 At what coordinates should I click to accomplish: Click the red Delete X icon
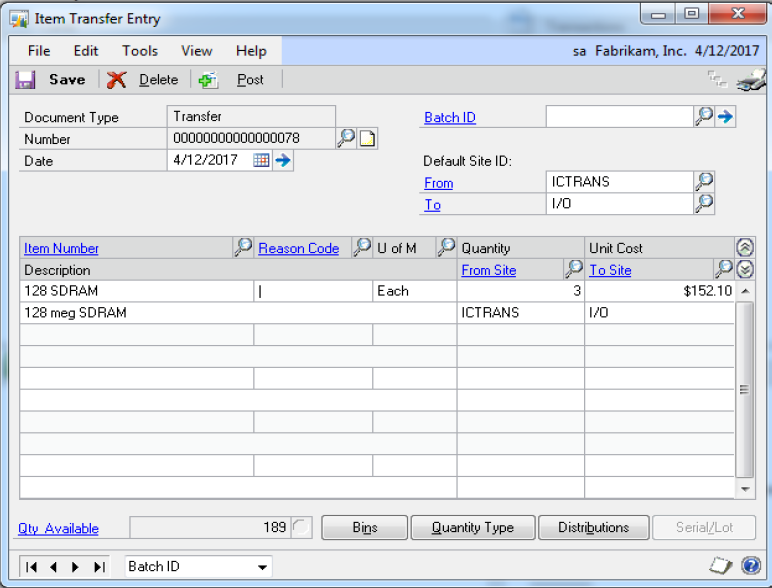[x=117, y=80]
